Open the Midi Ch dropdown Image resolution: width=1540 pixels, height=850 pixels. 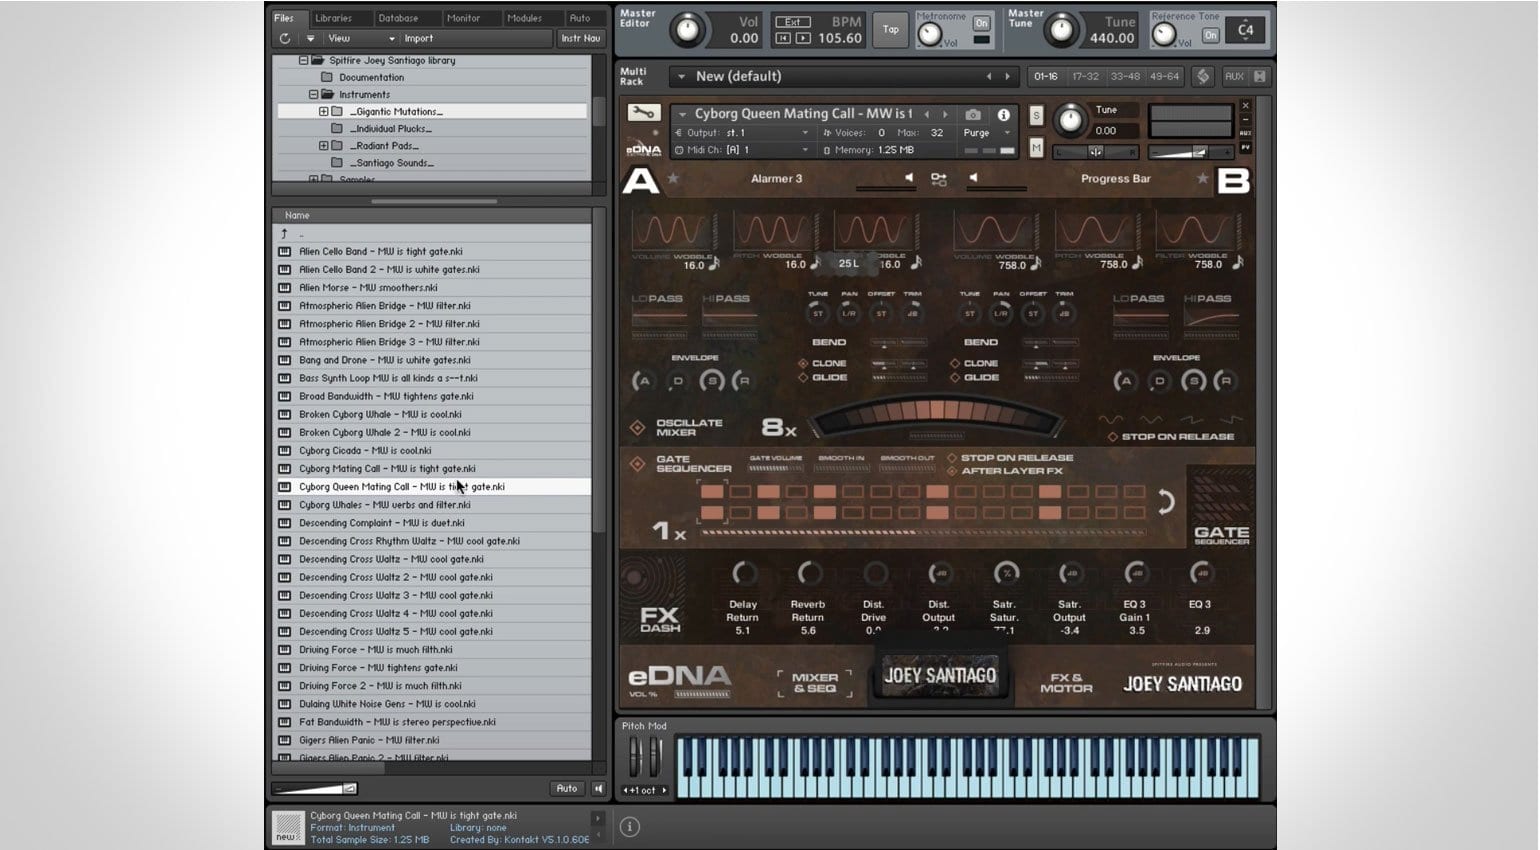point(743,150)
